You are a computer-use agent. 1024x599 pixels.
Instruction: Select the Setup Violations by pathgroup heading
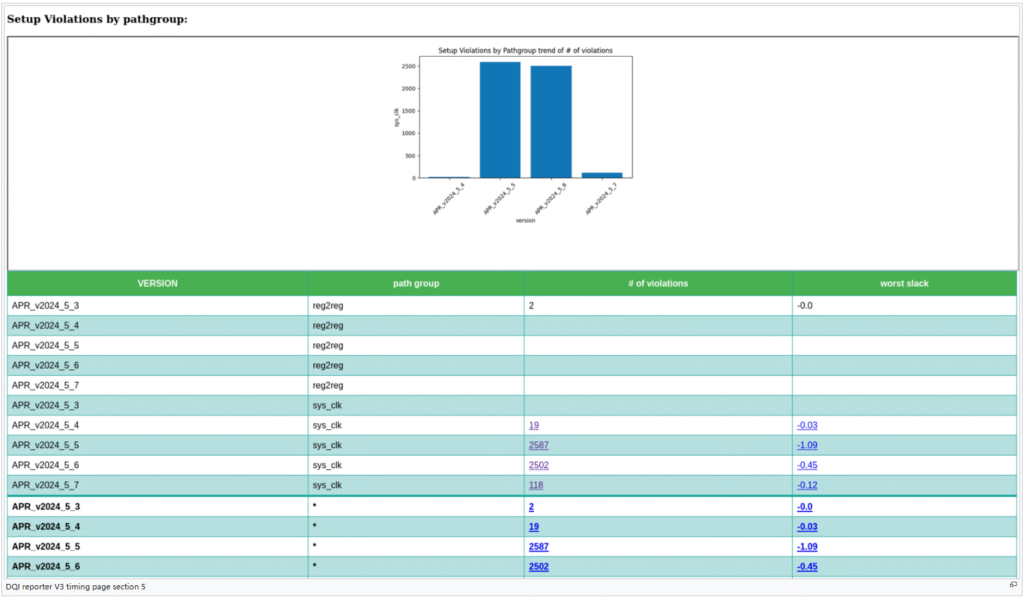pos(97,19)
